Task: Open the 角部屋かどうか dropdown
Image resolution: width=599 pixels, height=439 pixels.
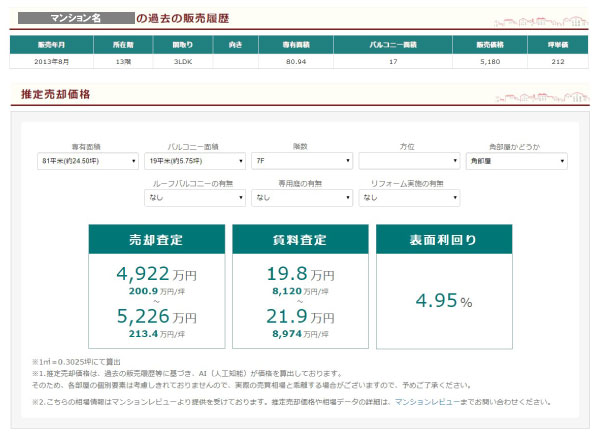Action: click(x=516, y=161)
